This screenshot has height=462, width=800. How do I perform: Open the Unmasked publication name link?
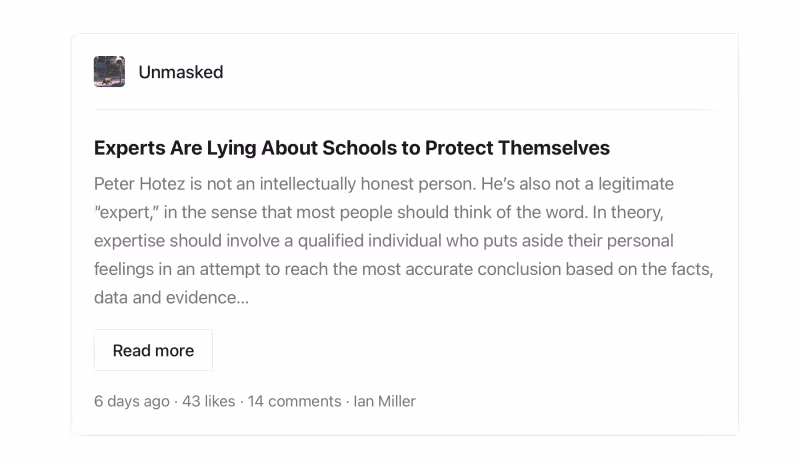[x=180, y=72]
